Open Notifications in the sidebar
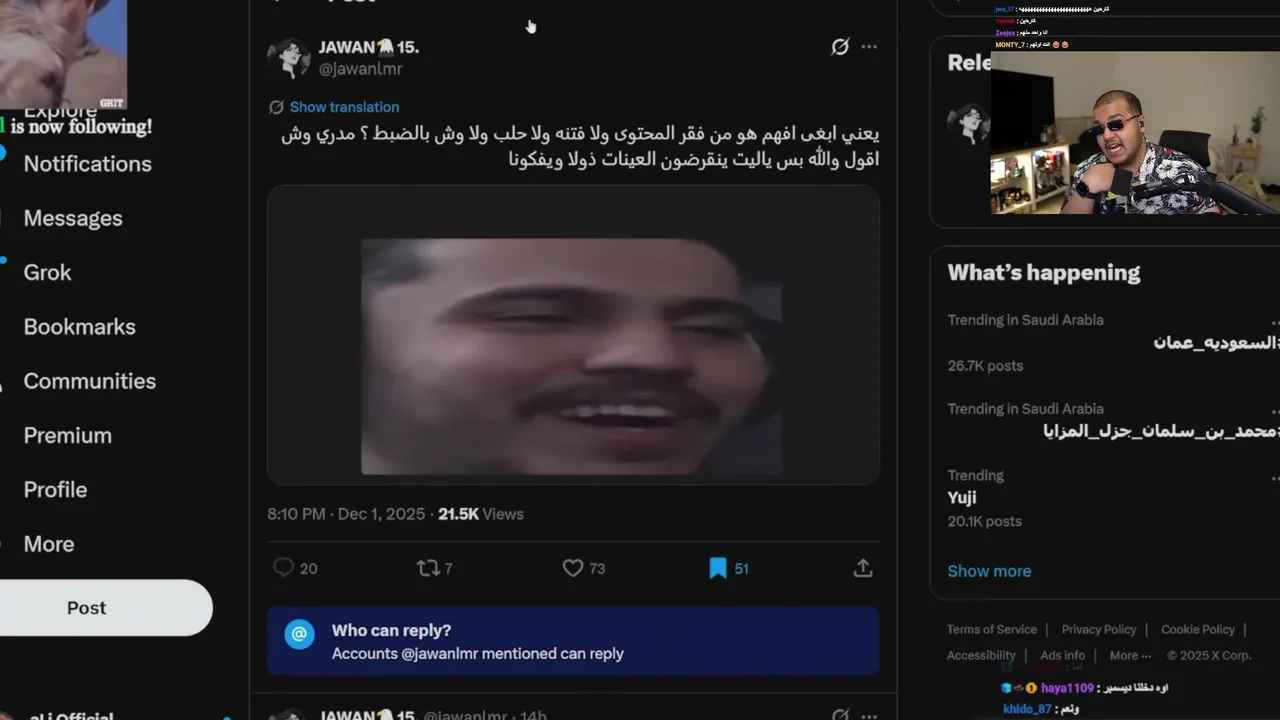 pos(88,164)
